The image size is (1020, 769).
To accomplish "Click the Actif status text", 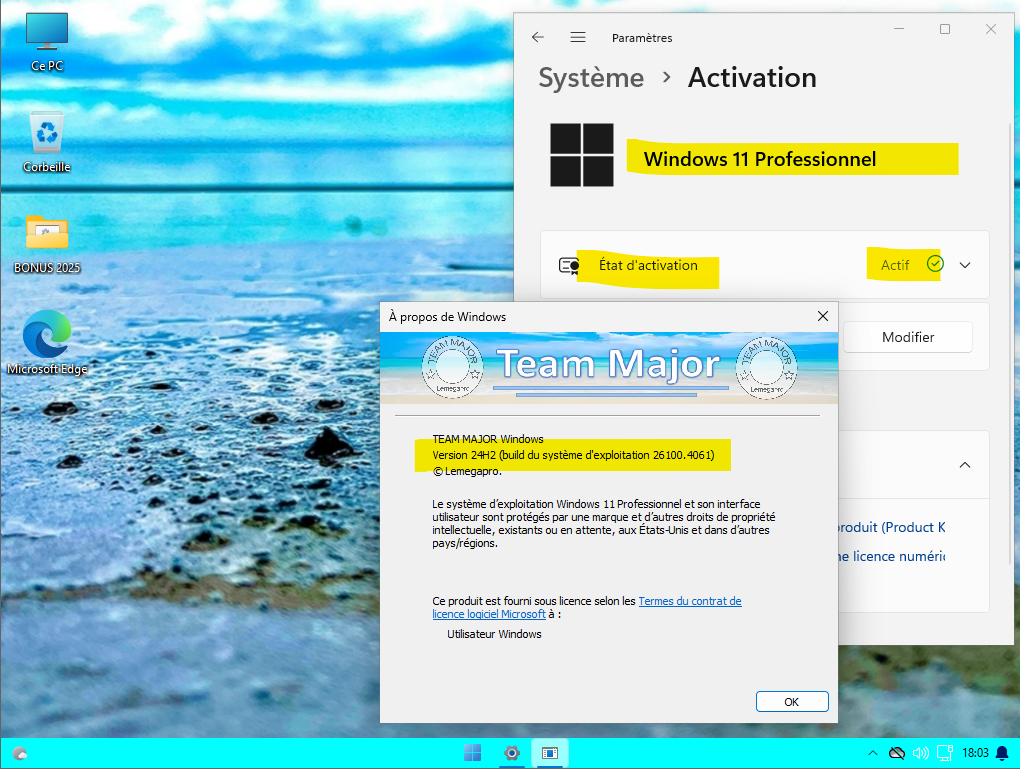I will 895,265.
